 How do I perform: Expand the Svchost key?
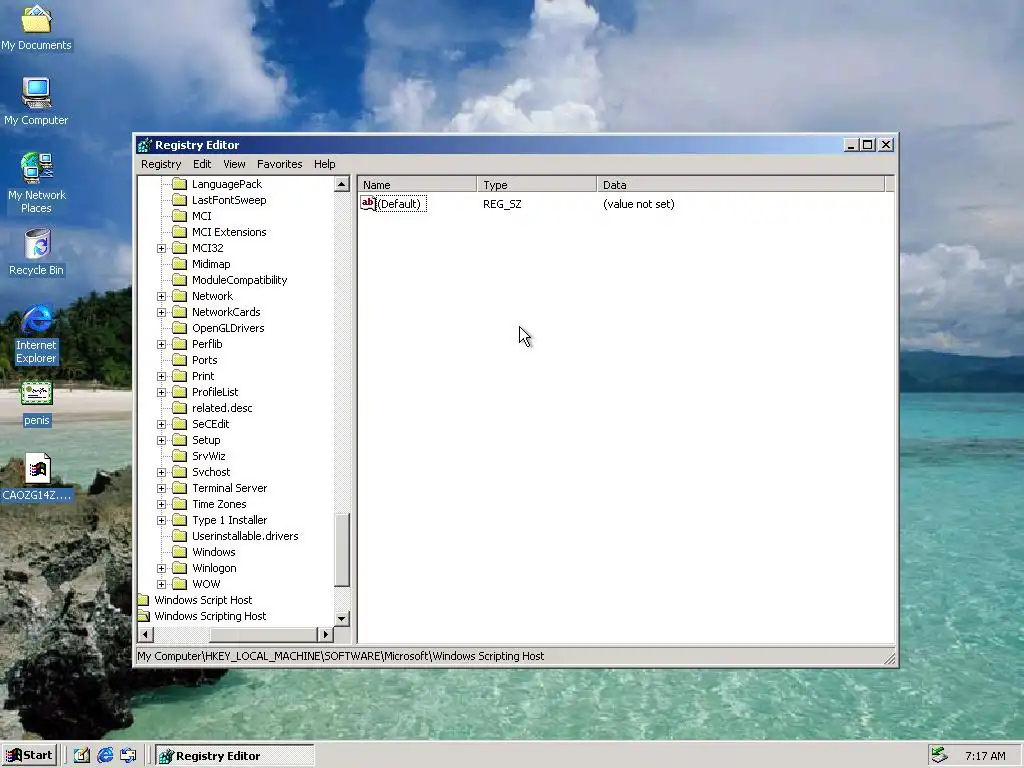161,472
